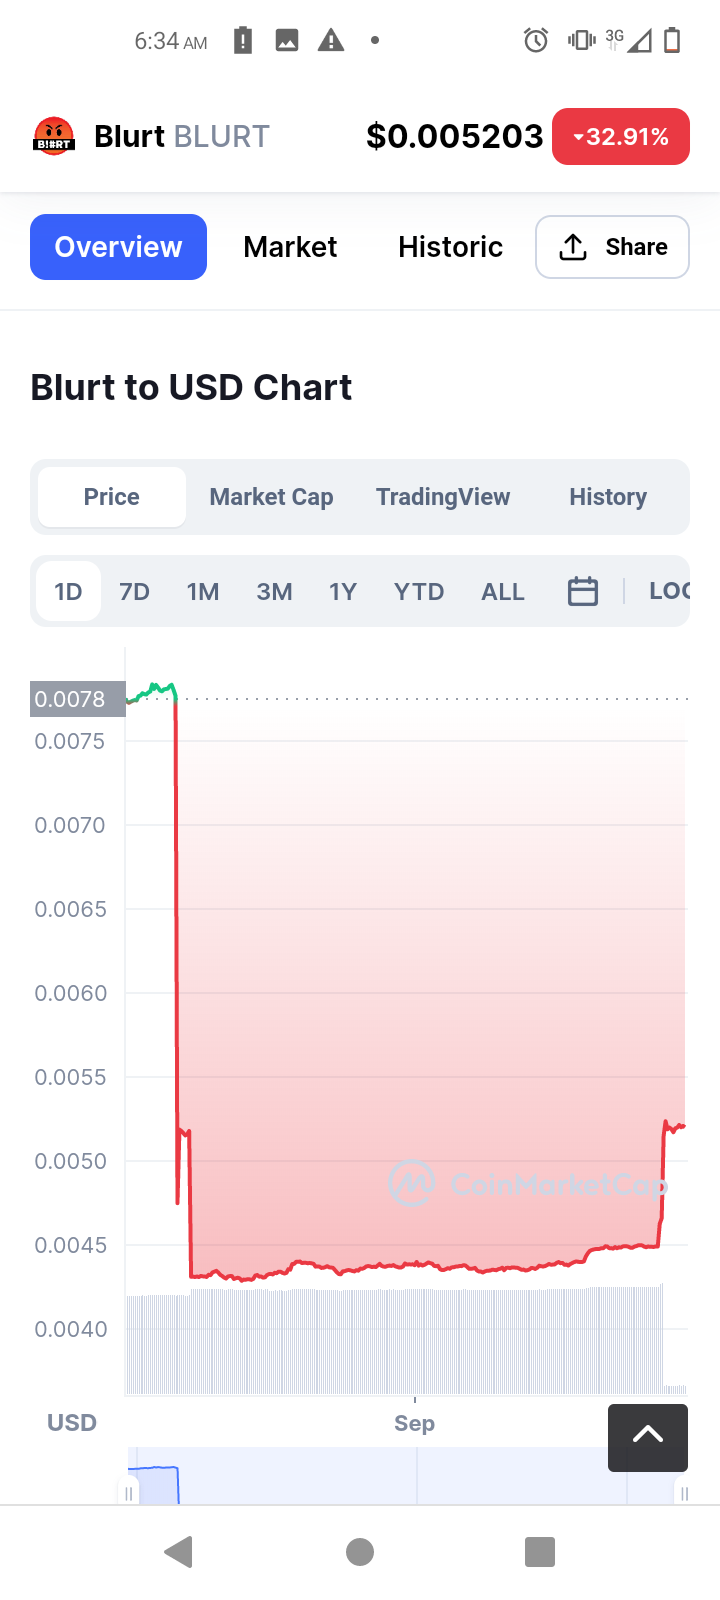Select the ALL time range
Image resolution: width=720 pixels, height=1600 pixels.
(502, 592)
